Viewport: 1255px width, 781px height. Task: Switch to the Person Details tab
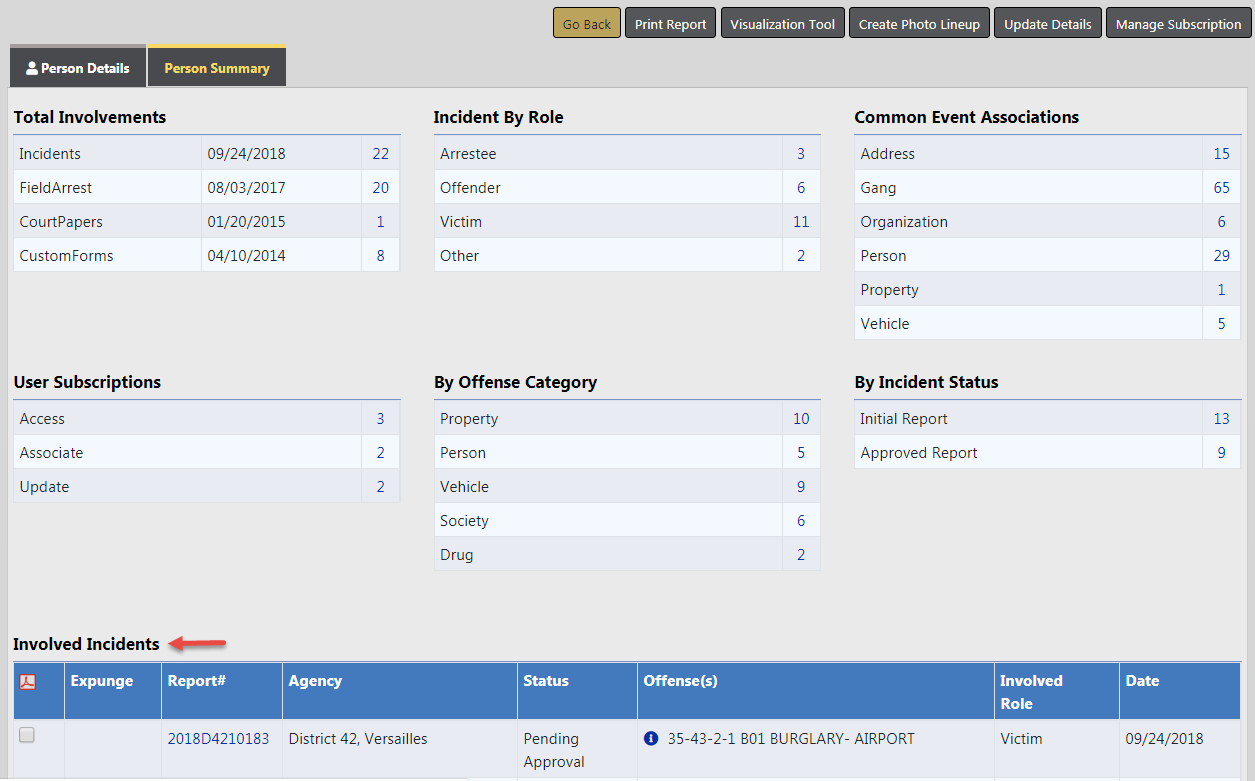click(78, 68)
